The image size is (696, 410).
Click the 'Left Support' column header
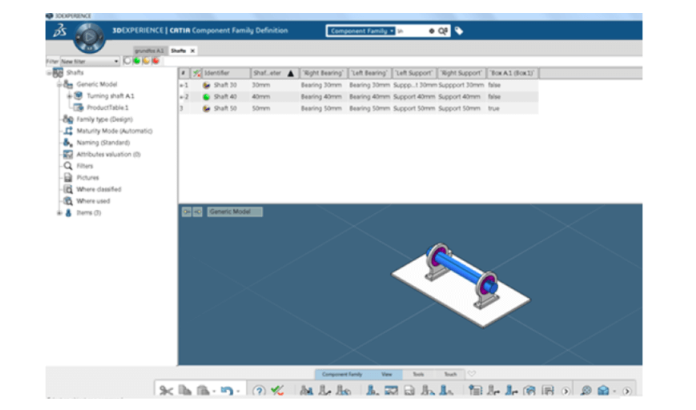tap(414, 73)
